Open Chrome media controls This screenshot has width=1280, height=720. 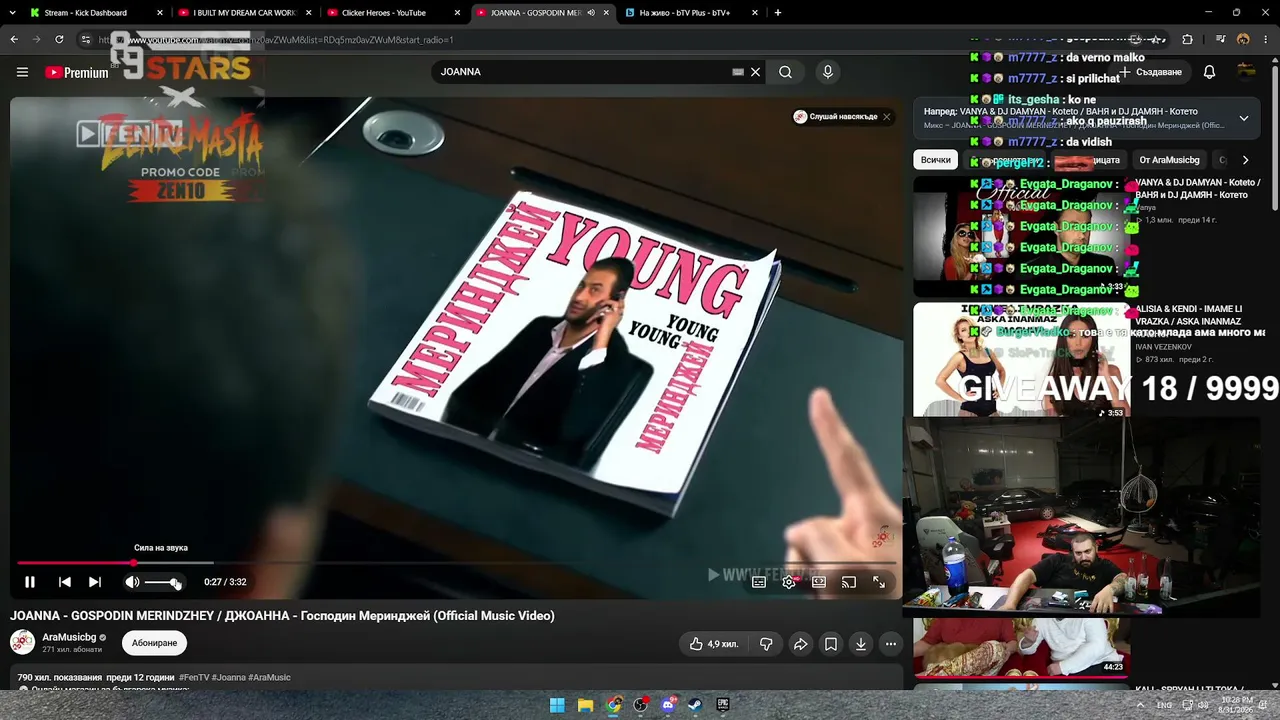point(1221,40)
